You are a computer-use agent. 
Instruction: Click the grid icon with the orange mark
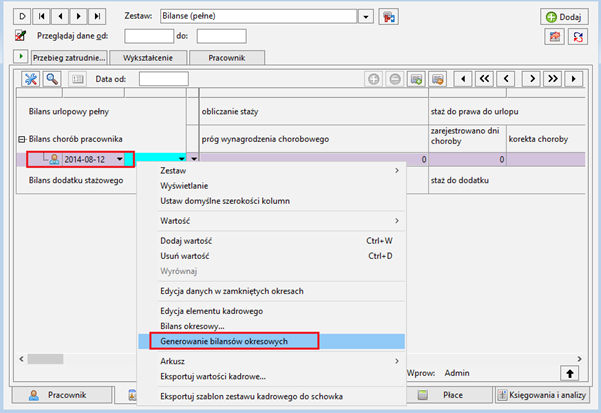click(x=437, y=79)
